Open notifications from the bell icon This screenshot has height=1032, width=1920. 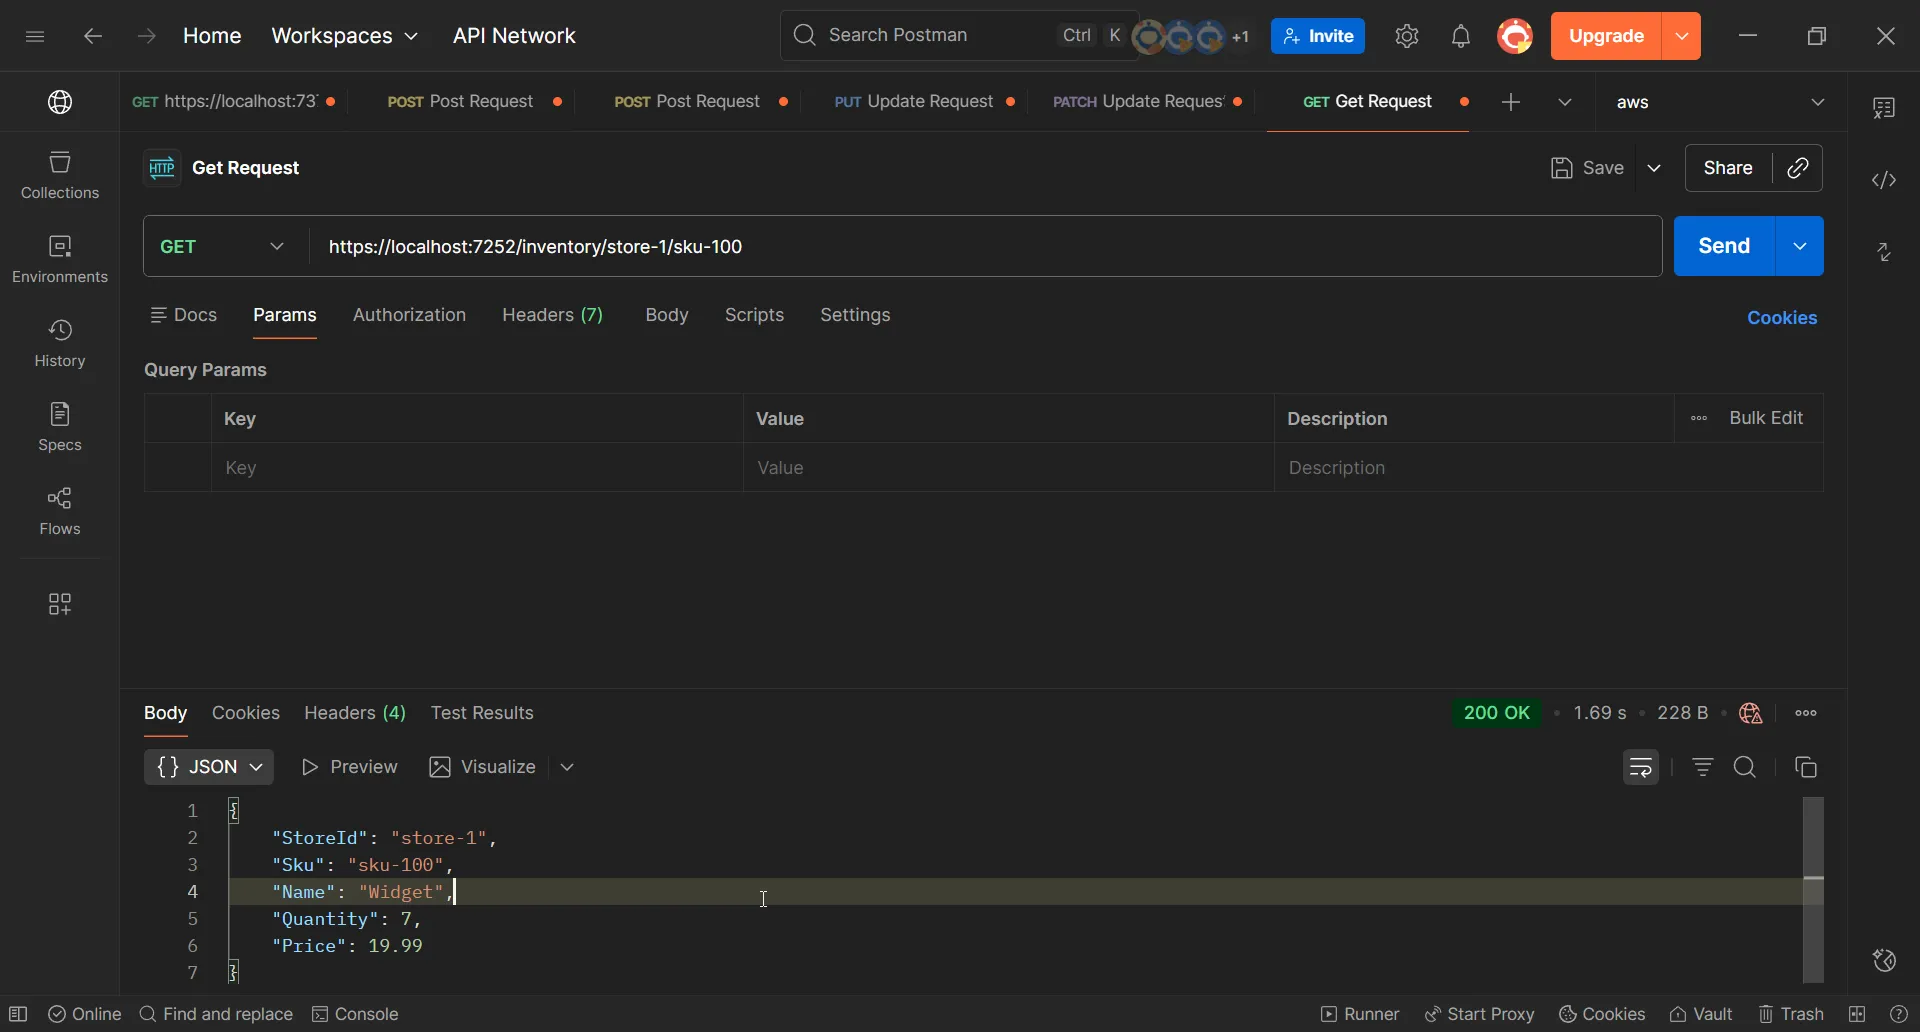coord(1461,36)
